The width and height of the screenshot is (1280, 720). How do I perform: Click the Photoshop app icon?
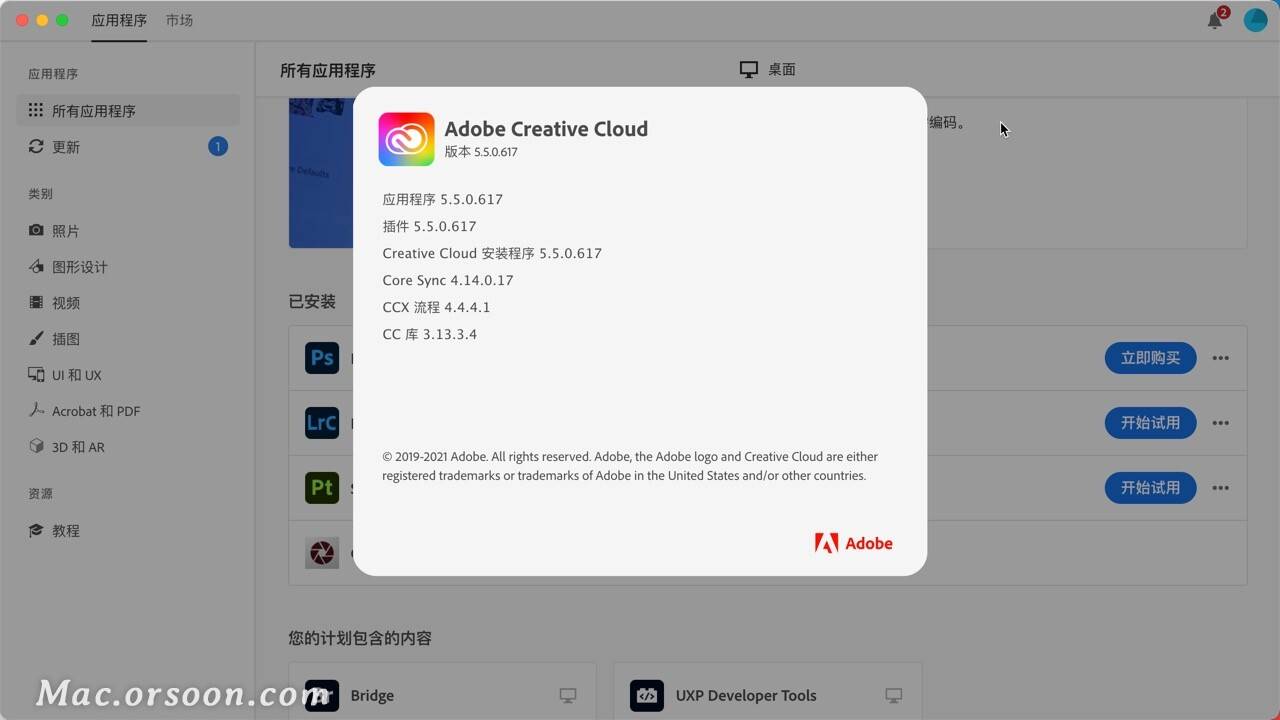click(322, 357)
